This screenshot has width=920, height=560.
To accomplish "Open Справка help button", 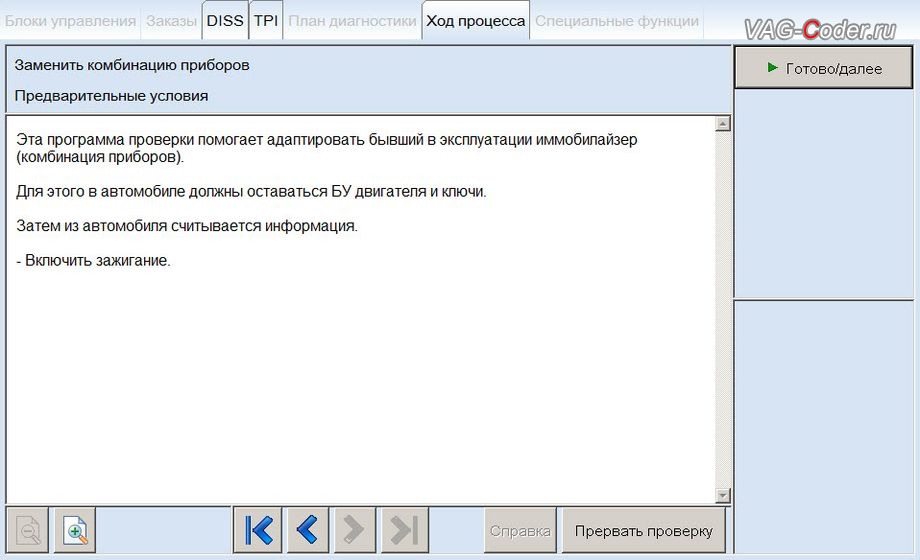I will coord(520,531).
